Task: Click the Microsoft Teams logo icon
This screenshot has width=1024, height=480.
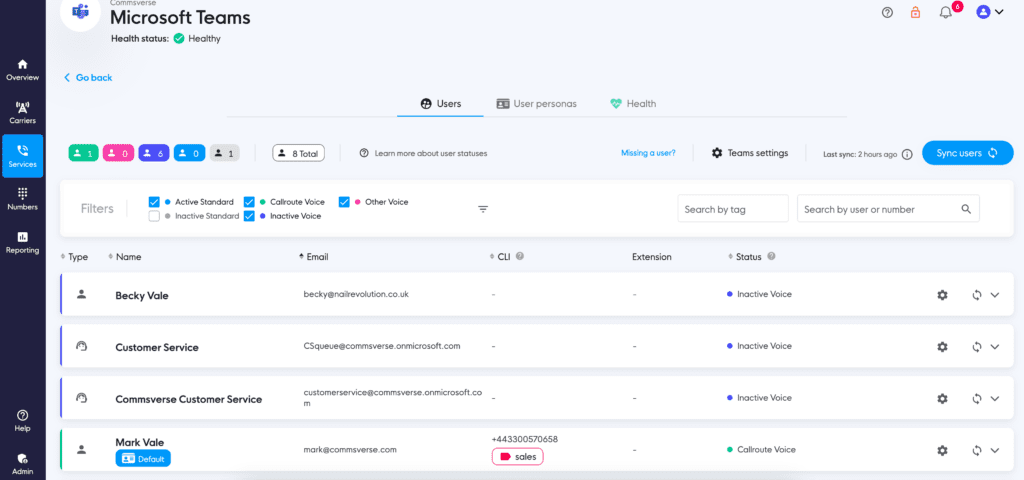Action: tap(81, 11)
